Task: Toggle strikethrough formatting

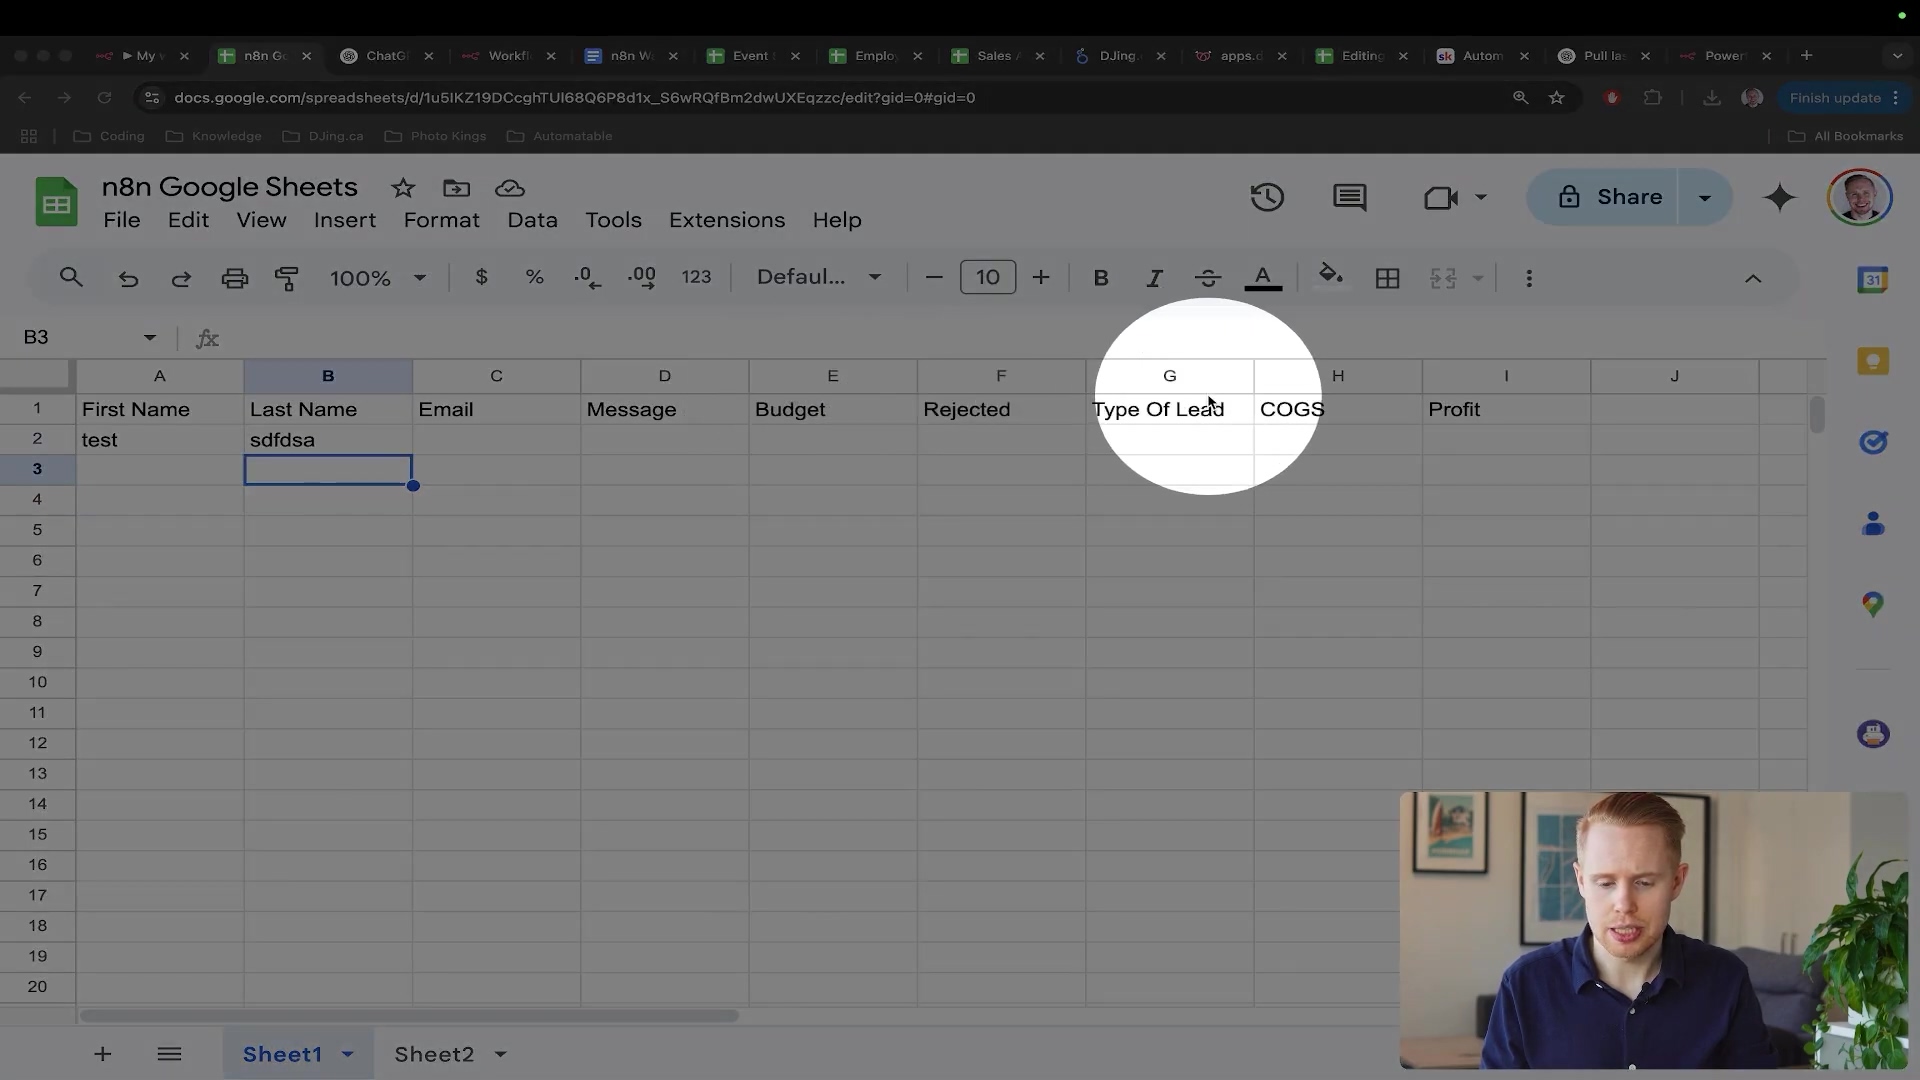Action: click(1207, 278)
